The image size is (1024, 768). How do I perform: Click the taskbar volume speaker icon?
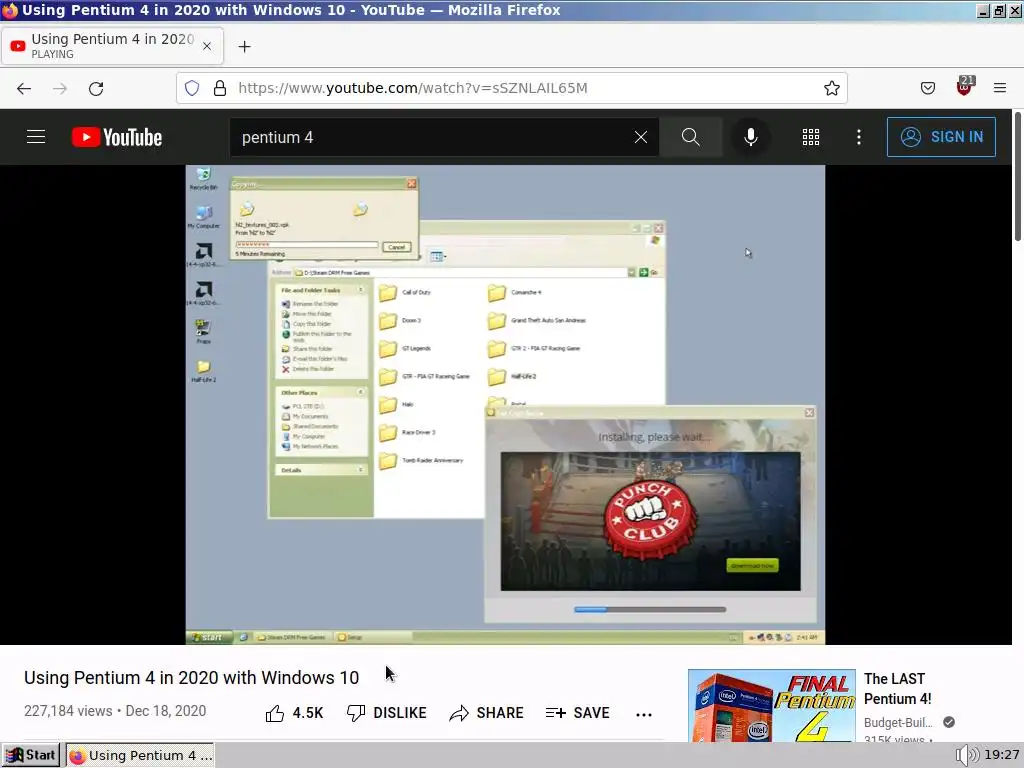tap(966, 756)
